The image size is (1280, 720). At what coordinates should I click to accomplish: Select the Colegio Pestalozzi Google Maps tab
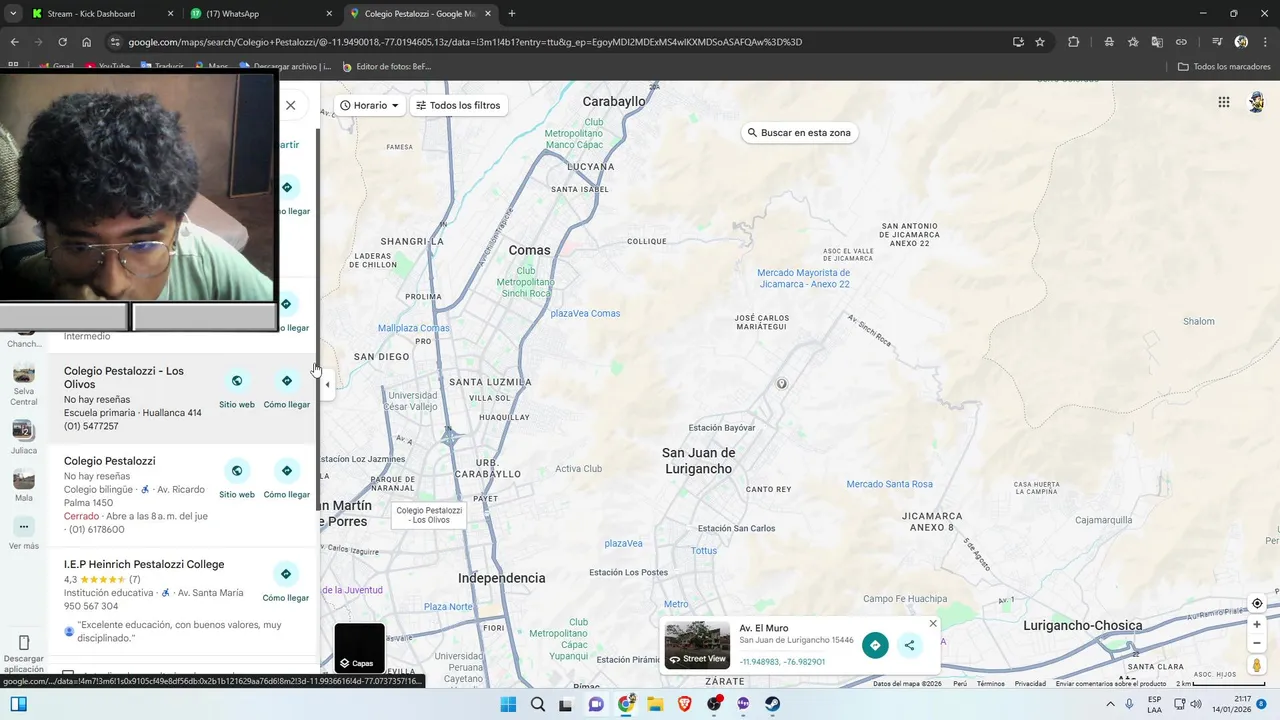420,14
